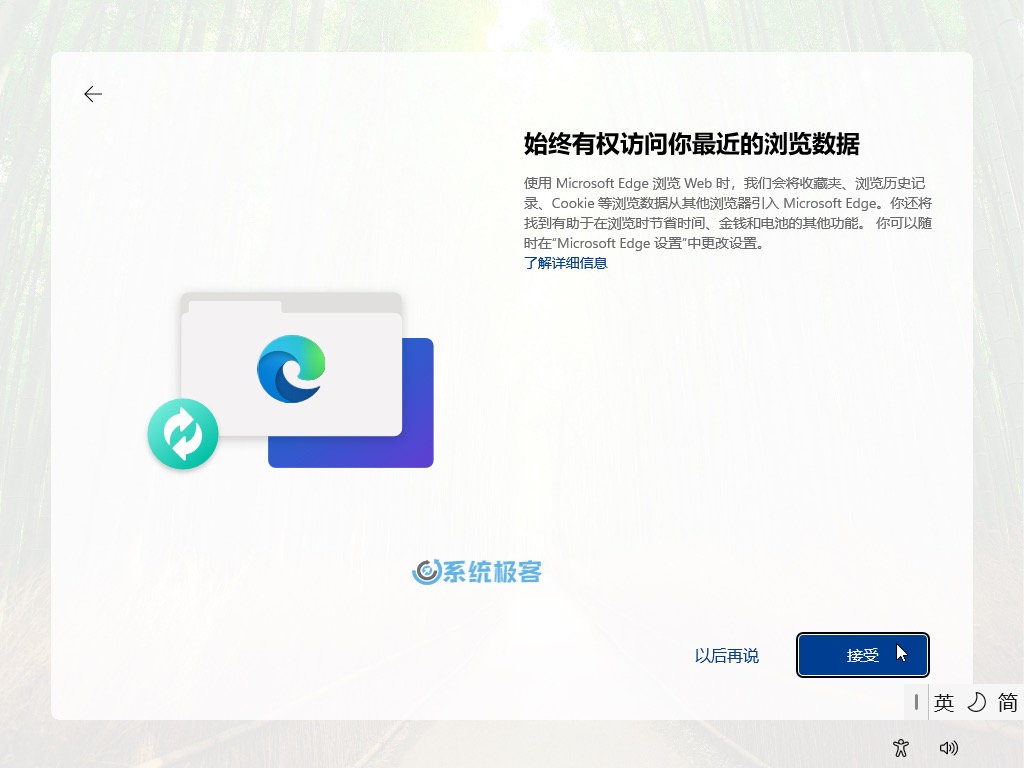Toggle the half-moon IME width icon
The image size is (1024, 768).
(976, 703)
